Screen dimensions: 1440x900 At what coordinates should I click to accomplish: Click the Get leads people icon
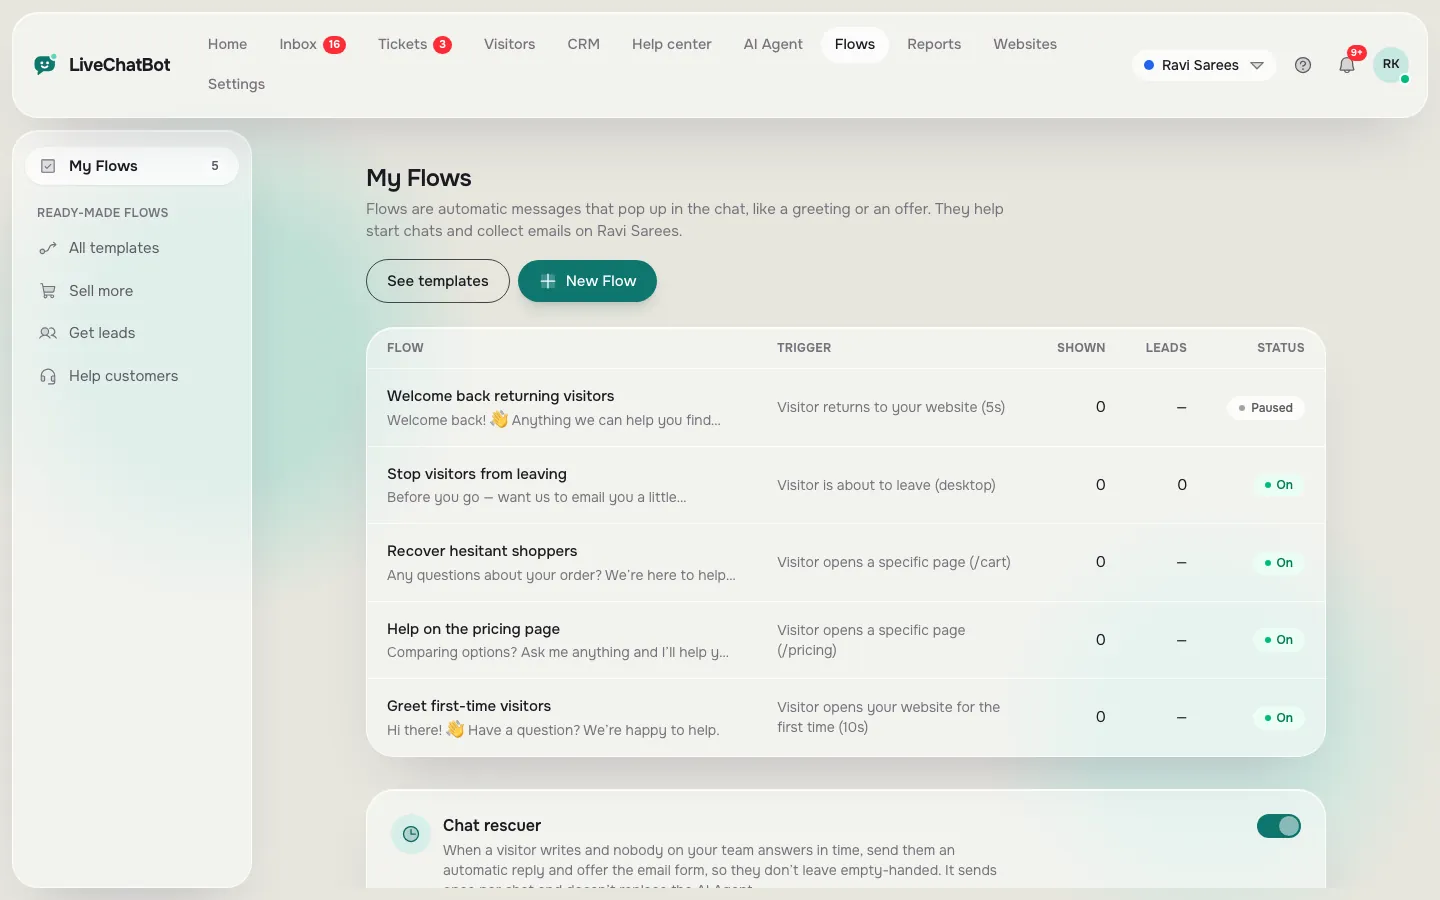(x=48, y=333)
